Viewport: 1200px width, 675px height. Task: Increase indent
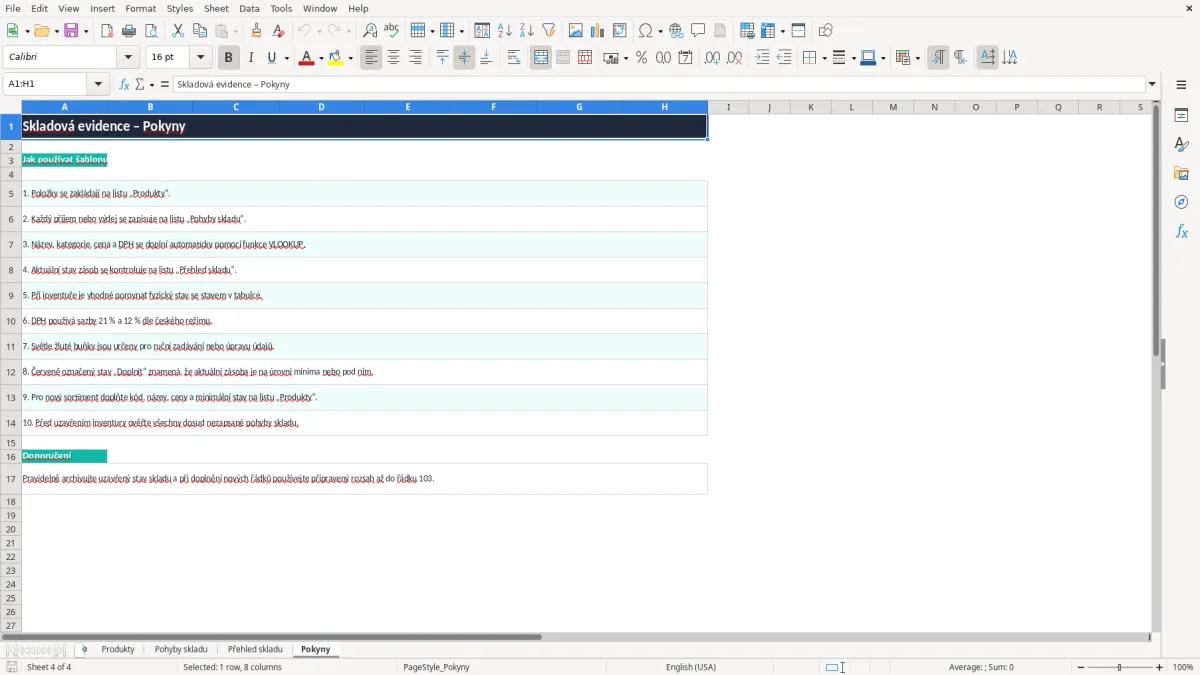click(762, 58)
